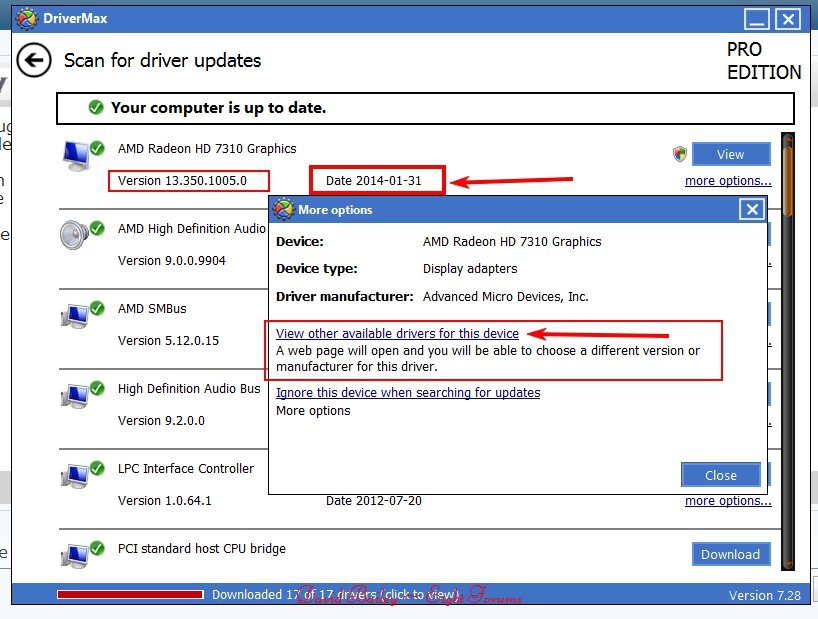The width and height of the screenshot is (818, 619).
Task: Click the PCI standard host CPU bridge icon
Action: pyautogui.click(x=77, y=555)
